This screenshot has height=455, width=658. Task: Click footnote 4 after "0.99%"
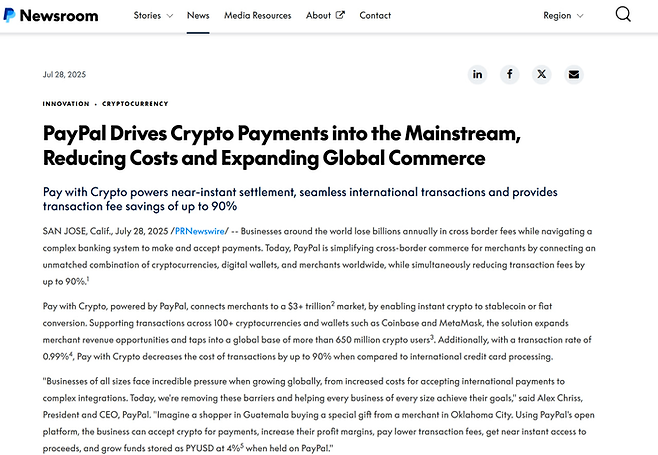point(71,354)
